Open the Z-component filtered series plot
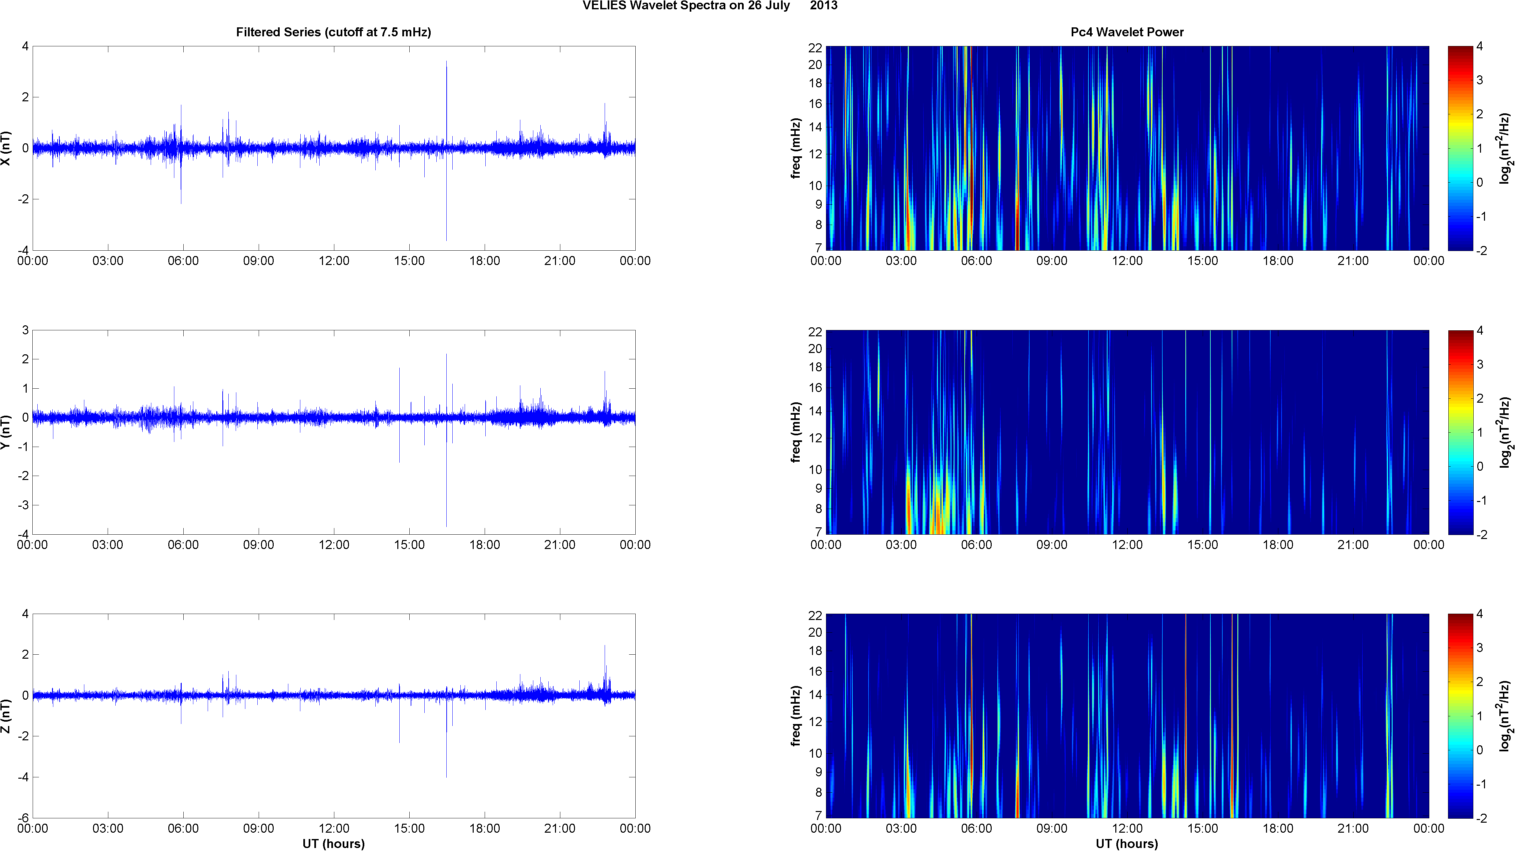The width and height of the screenshot is (1515, 851). click(x=334, y=716)
